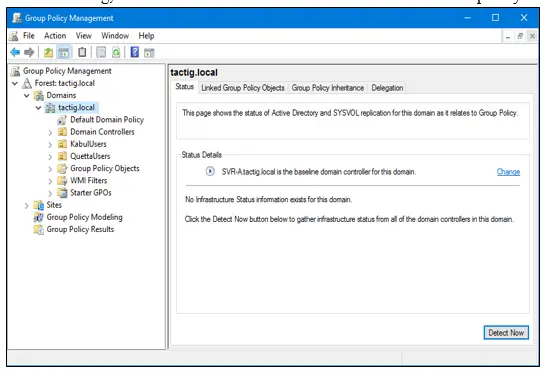Screen dimensions: 546x371
Task: Switch to Group Policy Inheritance tab
Action: pyautogui.click(x=328, y=88)
